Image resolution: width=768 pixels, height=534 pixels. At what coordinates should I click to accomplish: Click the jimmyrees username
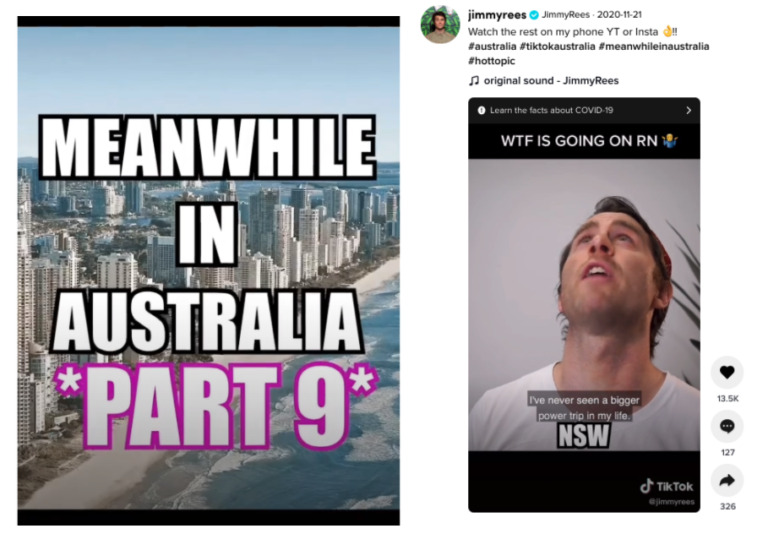pyautogui.click(x=497, y=15)
